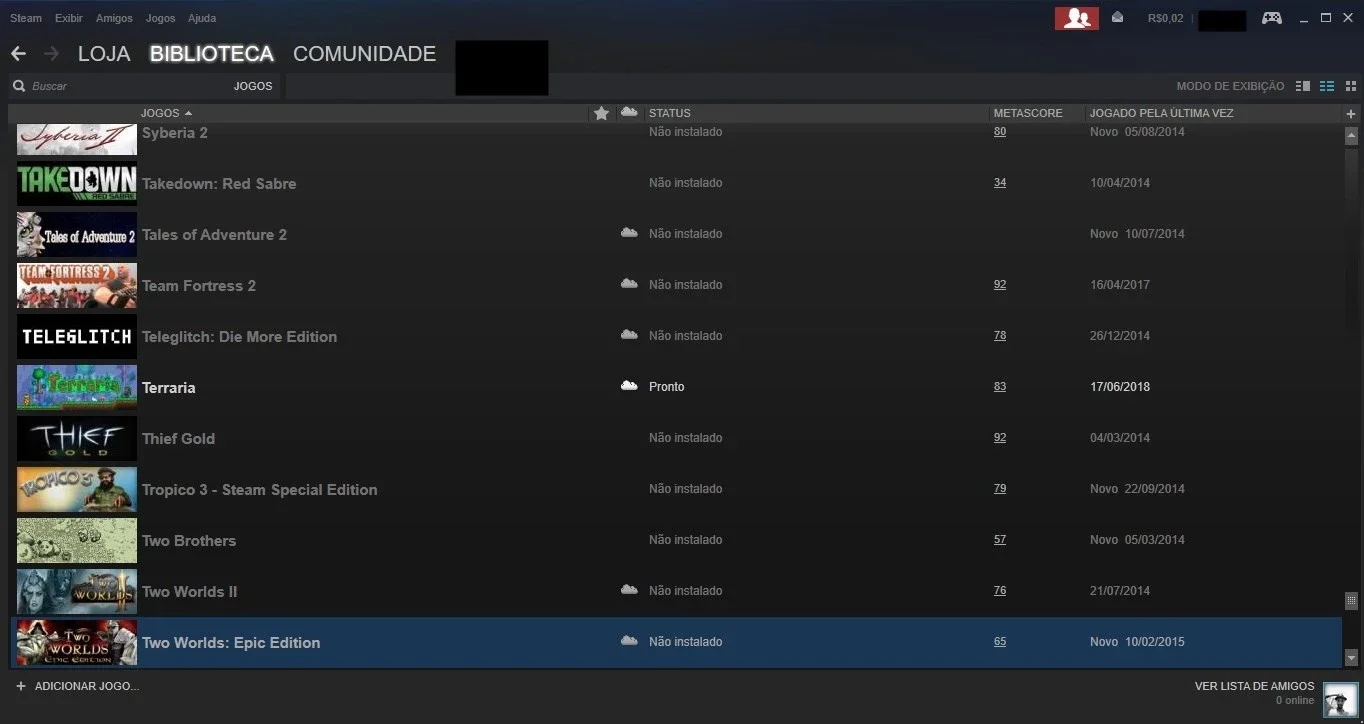Screen dimensions: 1364x724
Task: Sort by the STATUS column header
Action: tap(670, 113)
